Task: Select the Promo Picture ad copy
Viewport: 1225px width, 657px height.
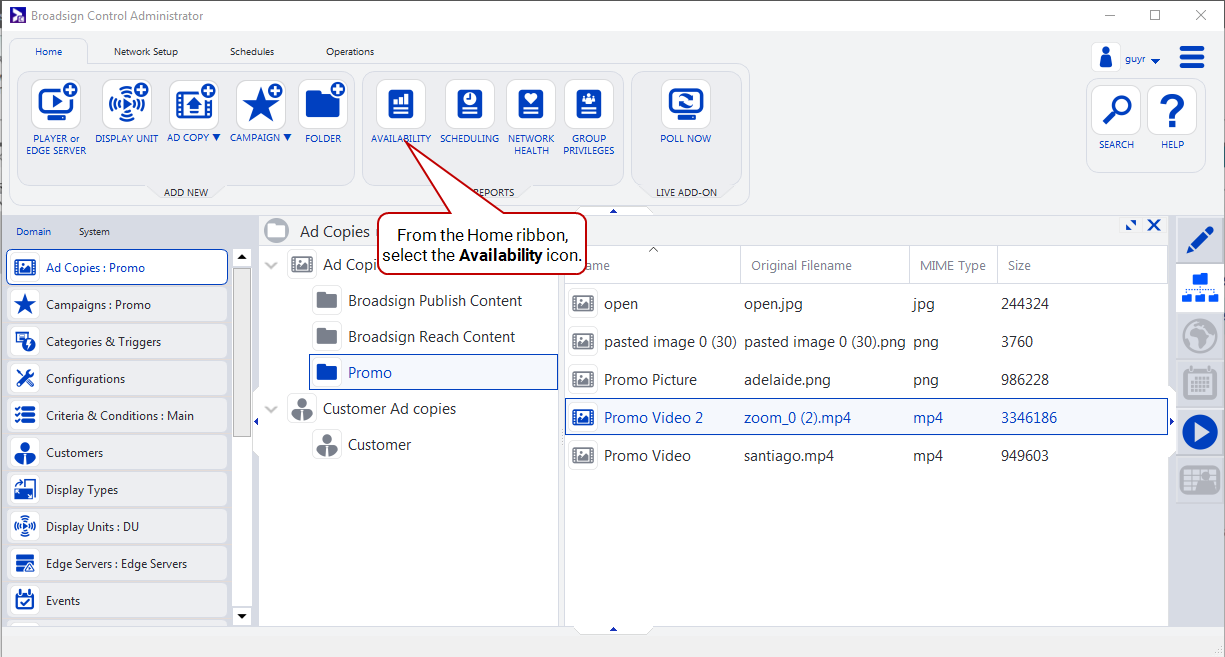Action: [x=866, y=380]
